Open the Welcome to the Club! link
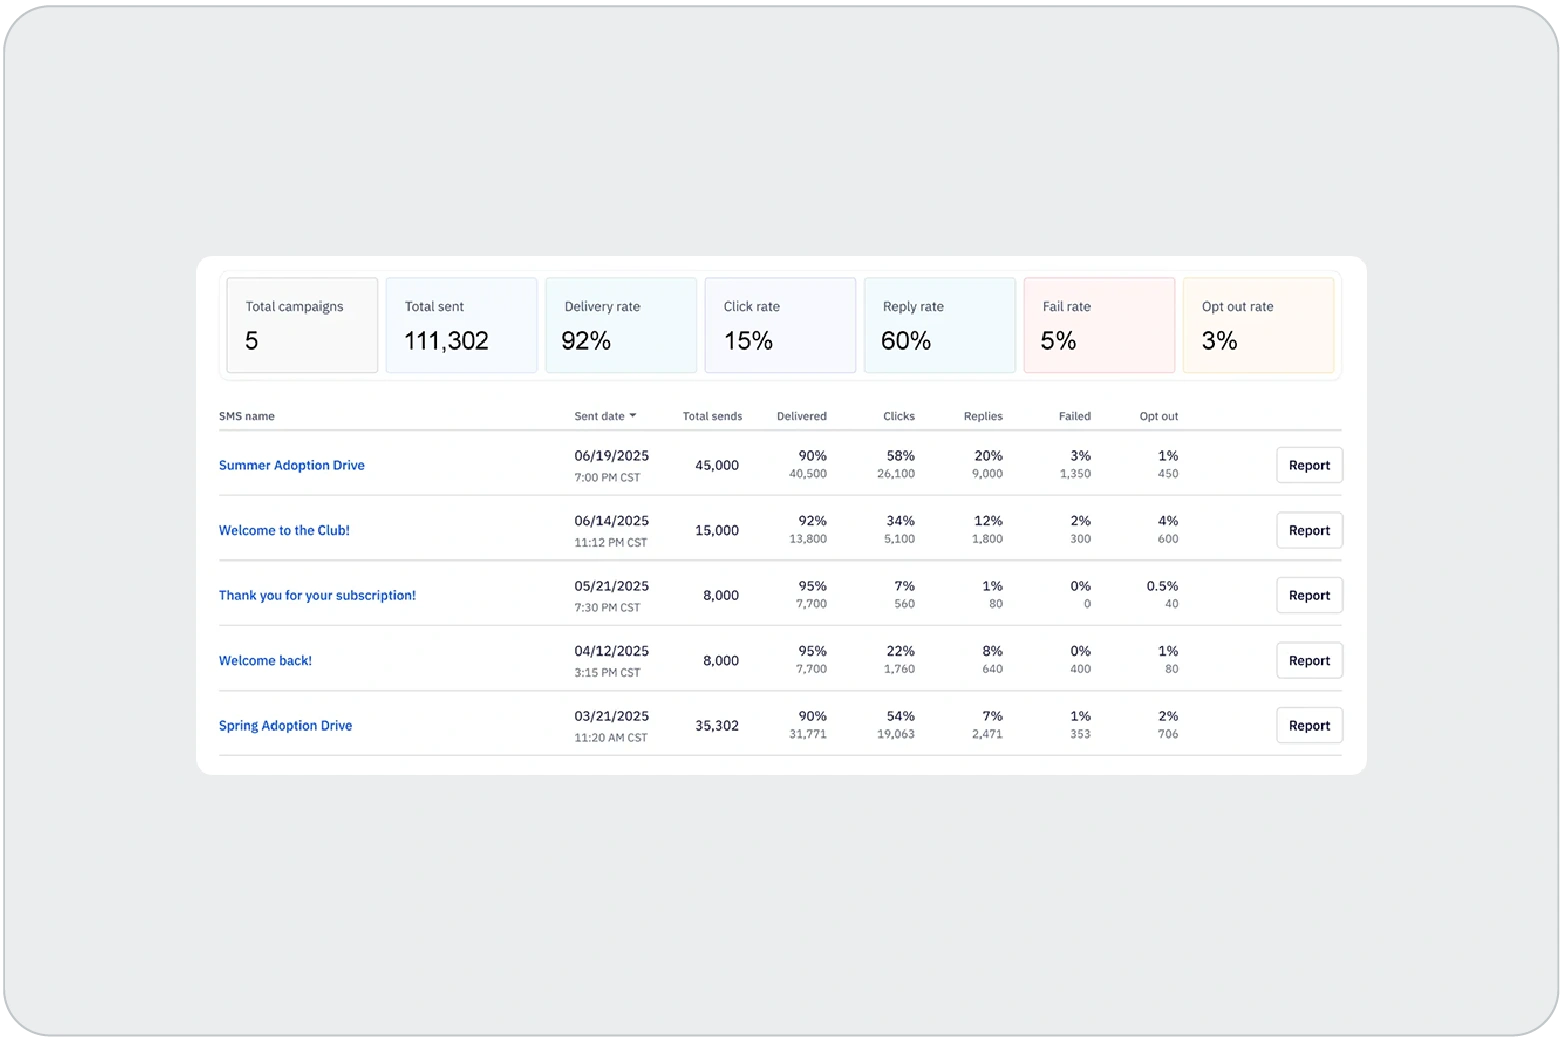Screen dimensions: 1563x1042 pos(284,530)
